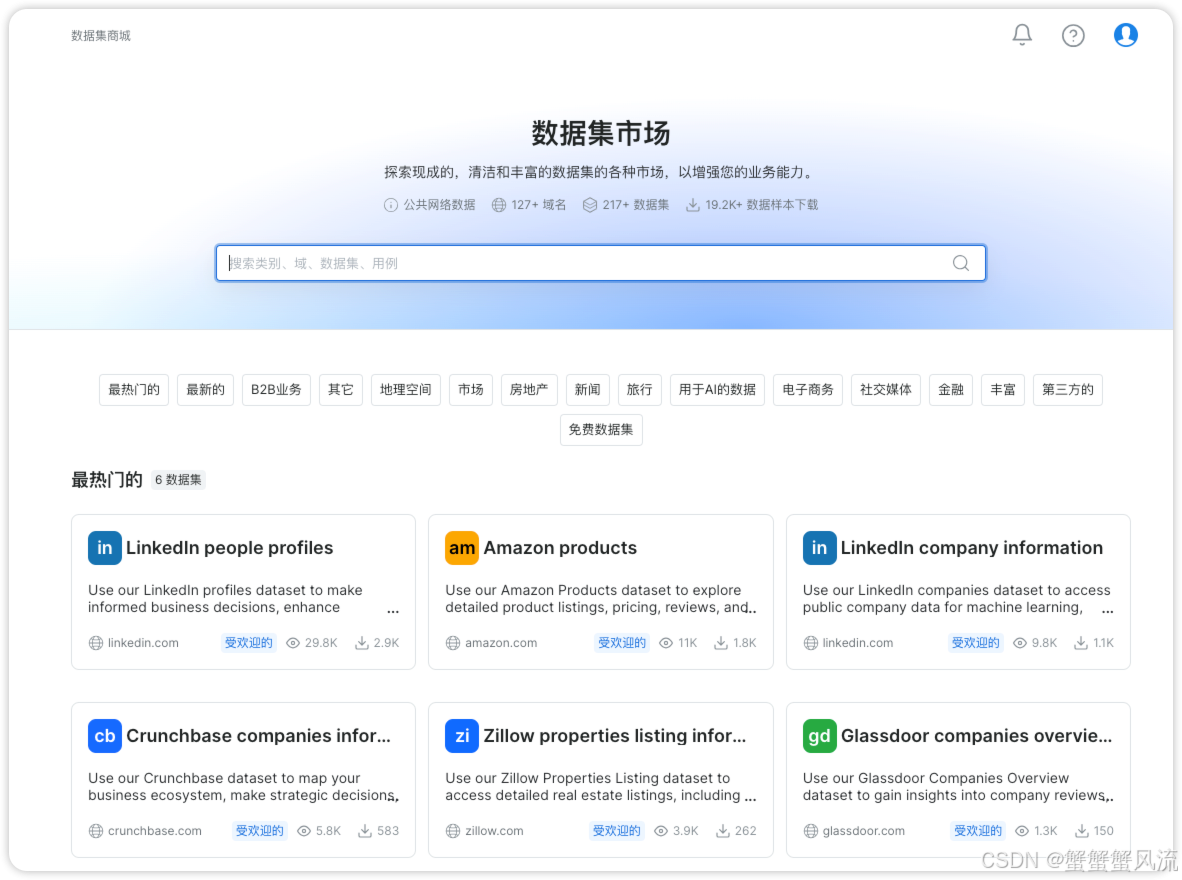Click the eye views icon showing 11K

[x=666, y=643]
